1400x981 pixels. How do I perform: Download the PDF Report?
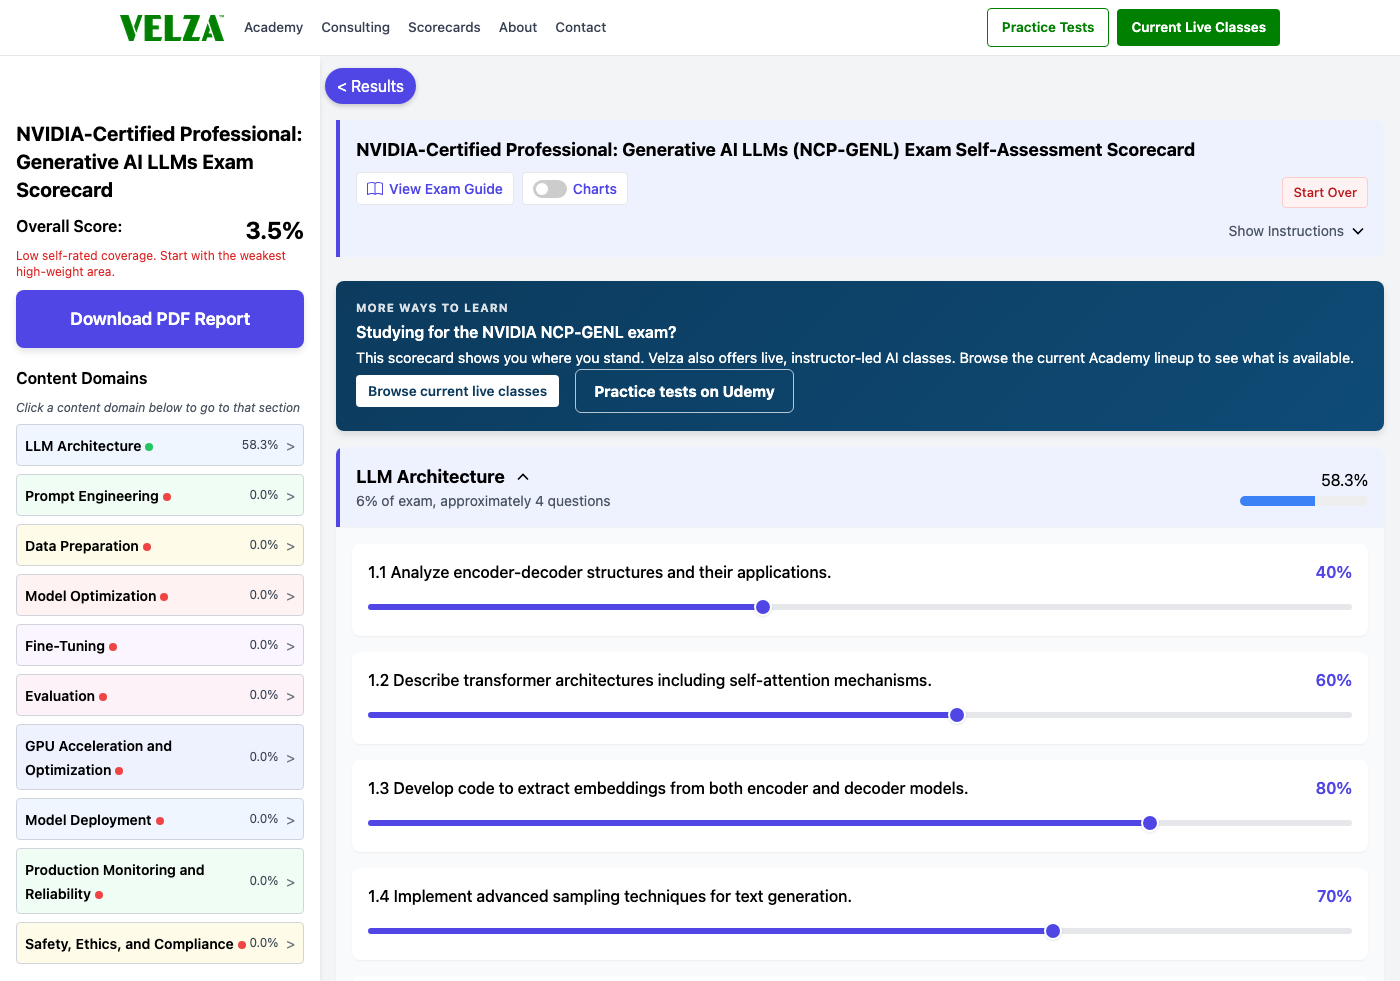pyautogui.click(x=160, y=319)
